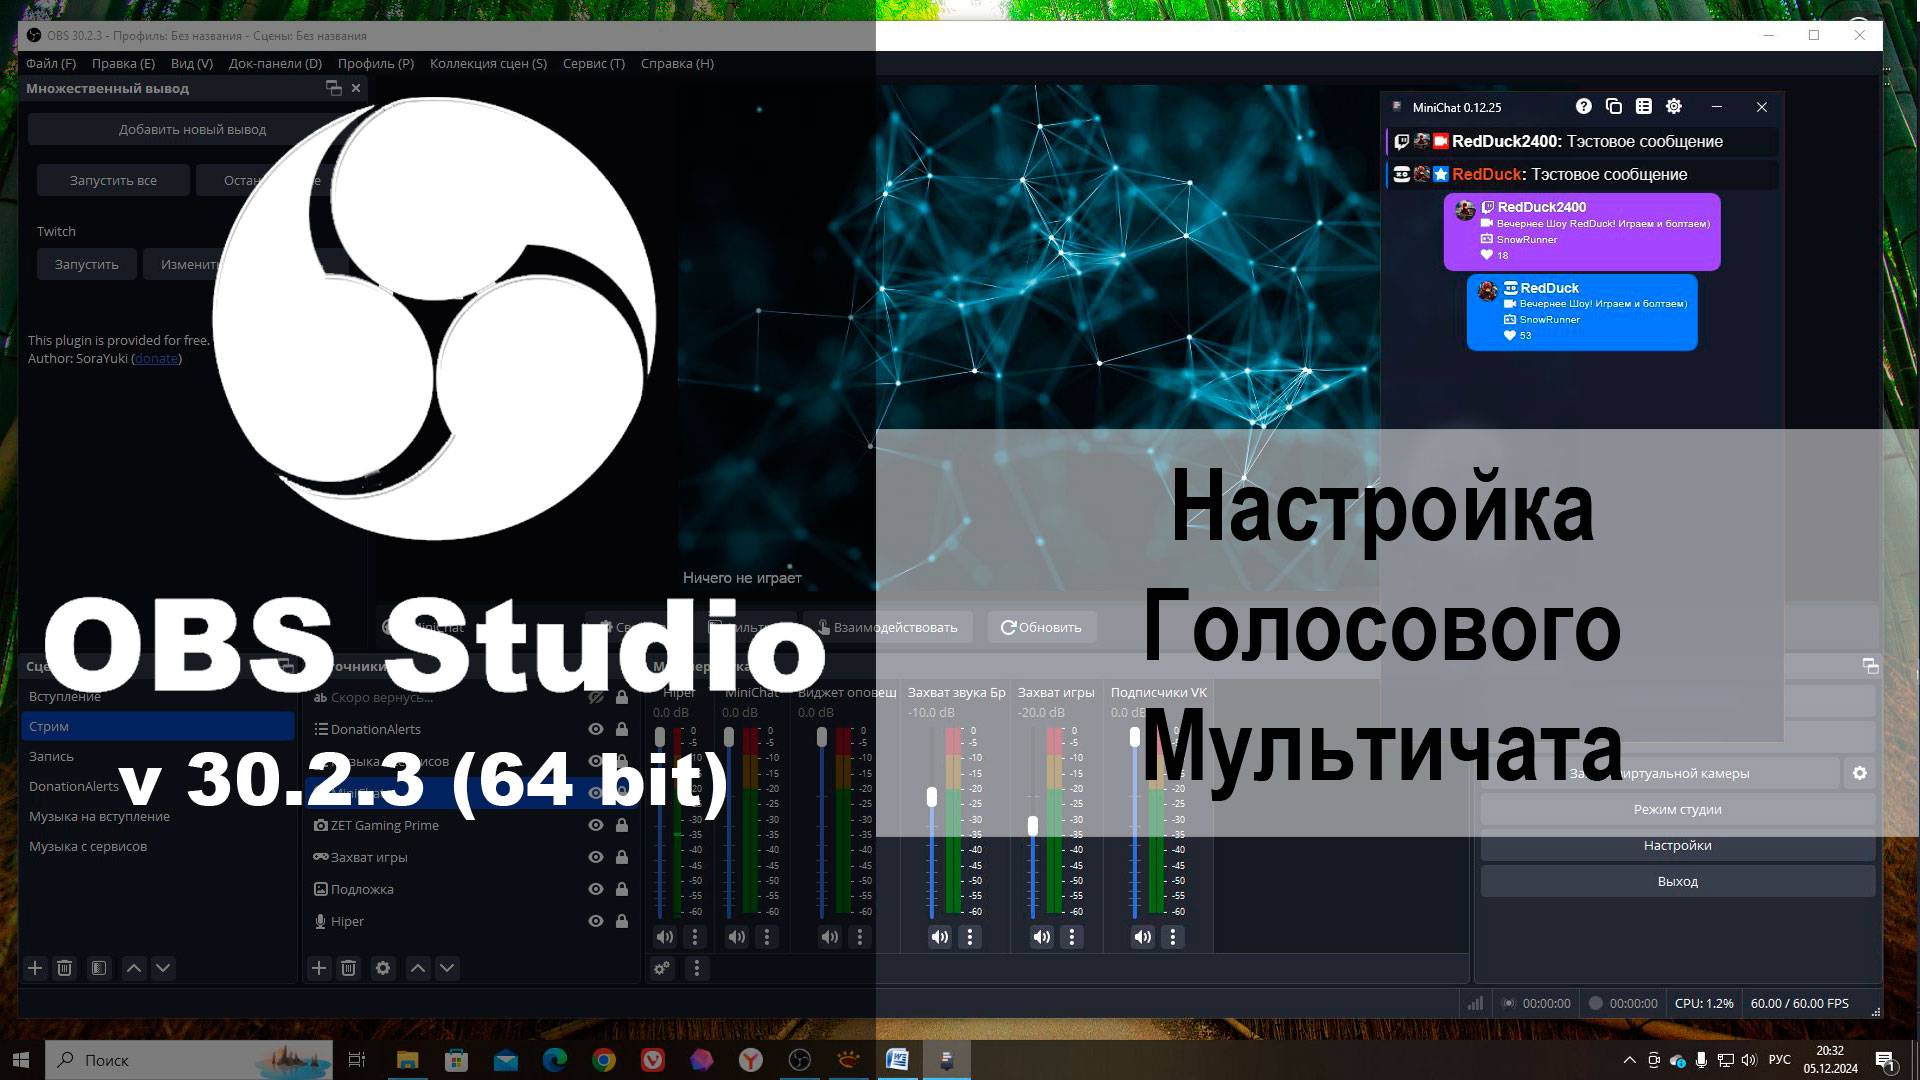Open Подписчики VK channel options menu

pyautogui.click(x=1173, y=937)
